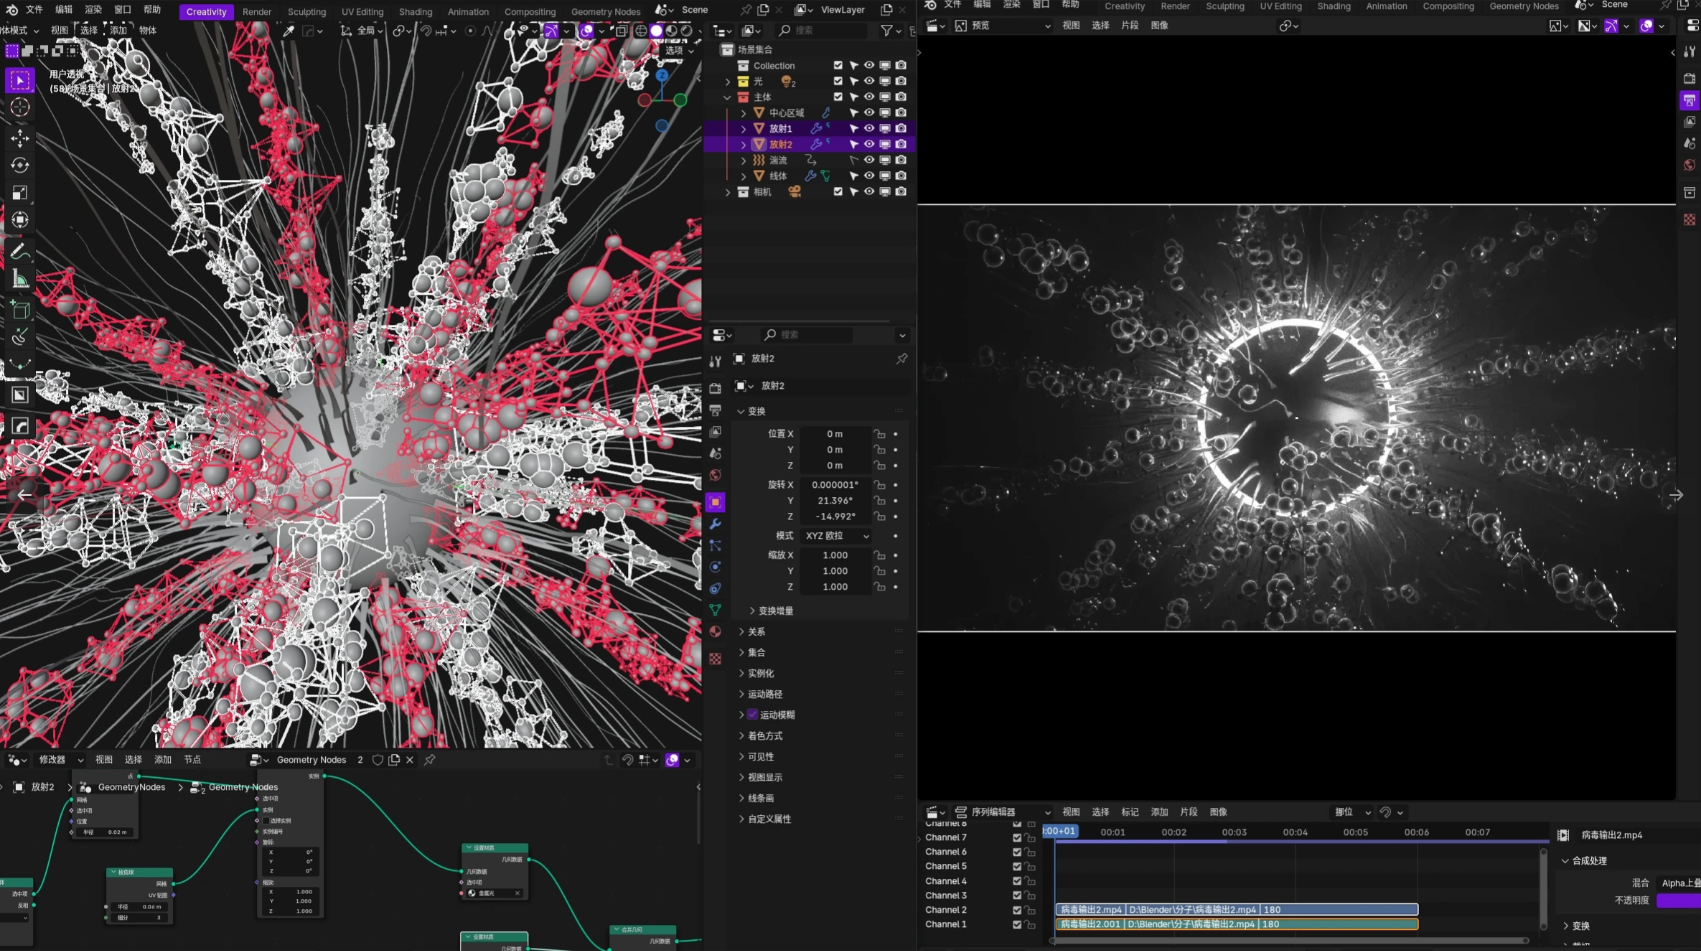Toggle exclude checkbox for 主体 collection
Screen dimensions: 1701x951
coord(838,97)
